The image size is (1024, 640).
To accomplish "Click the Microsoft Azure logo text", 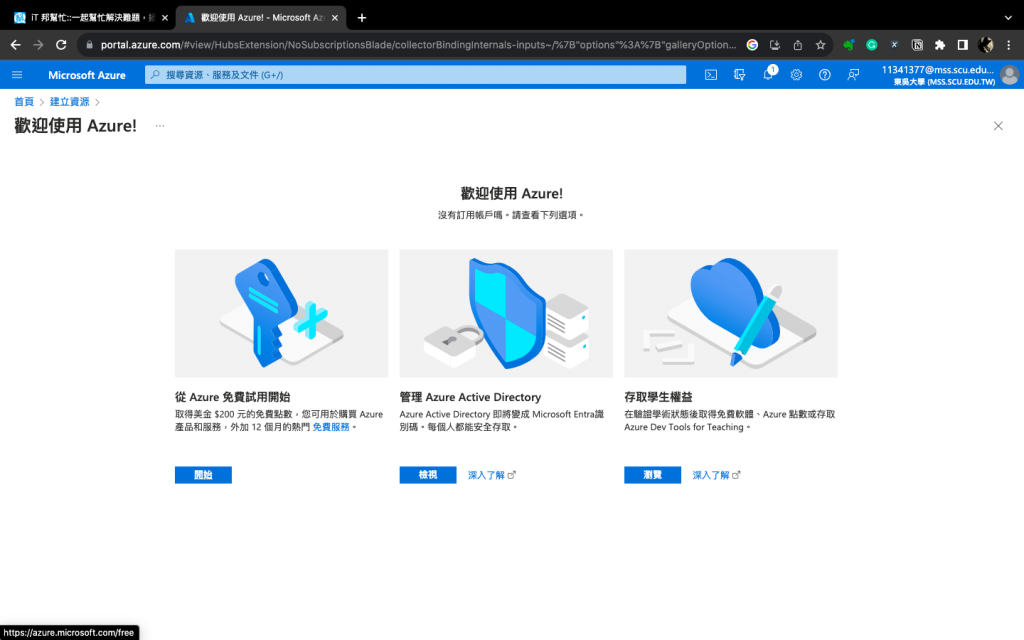I will click(x=87, y=75).
